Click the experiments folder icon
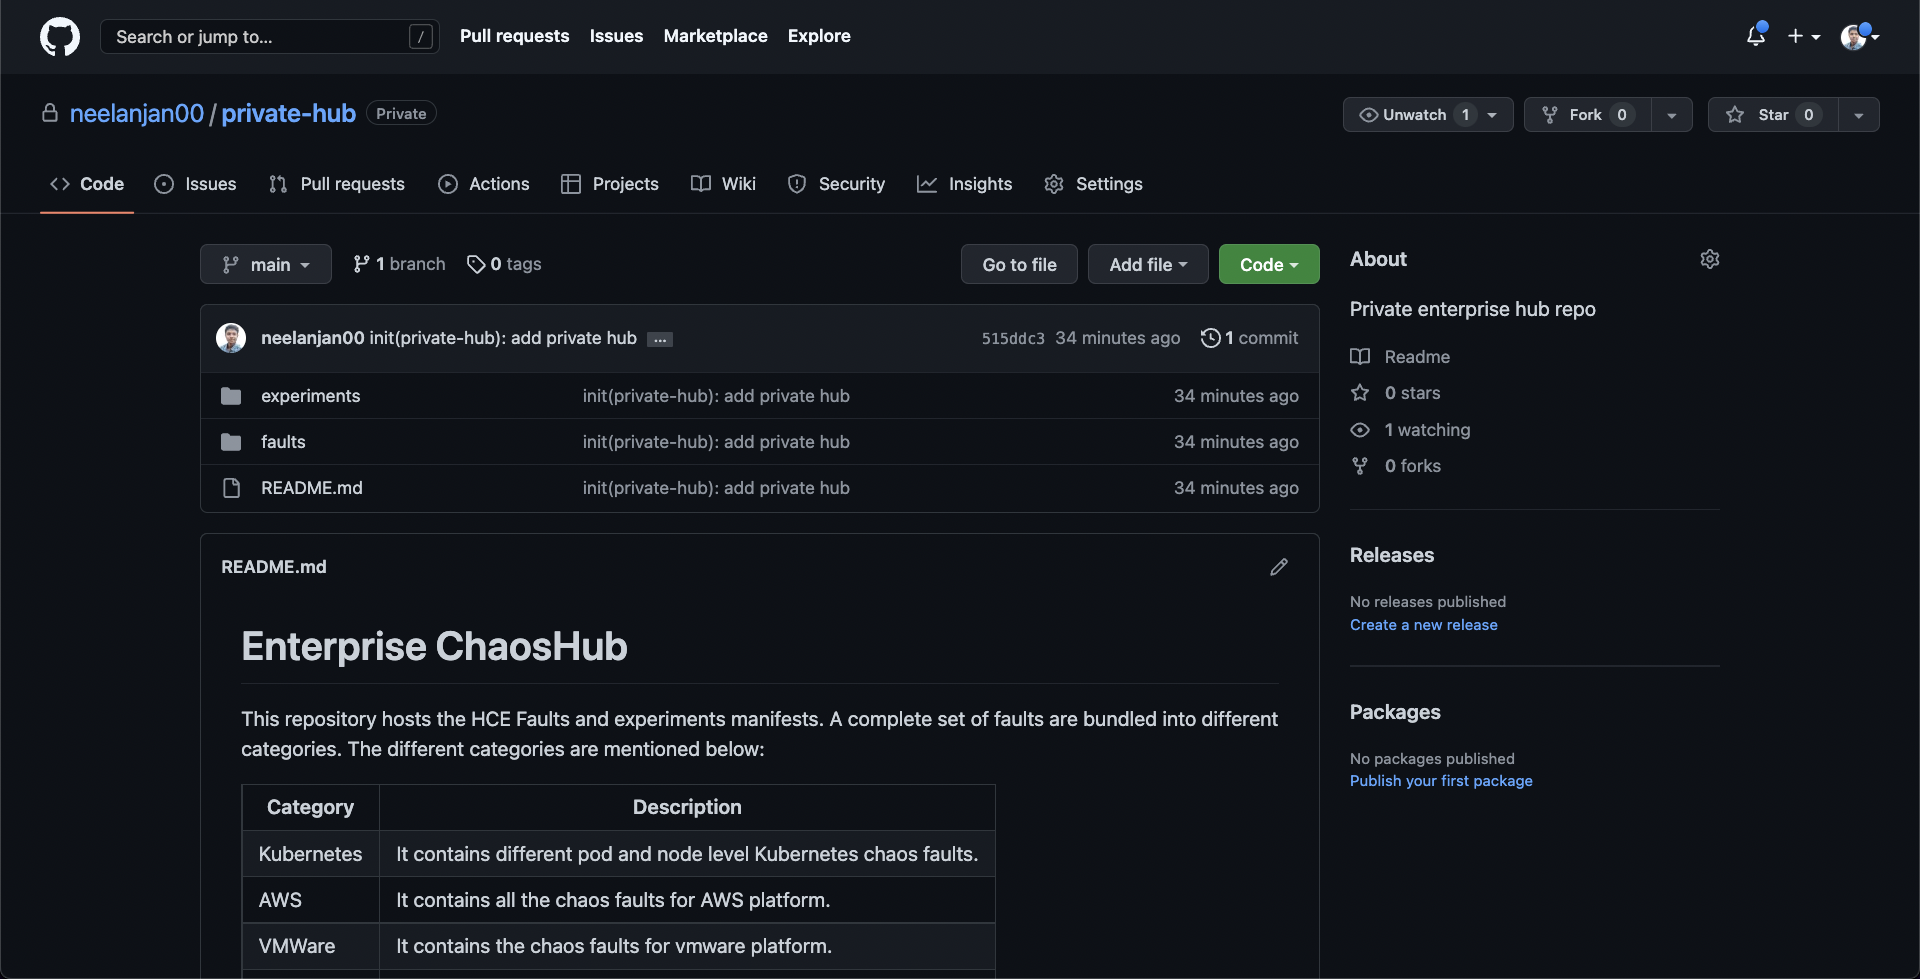The height and width of the screenshot is (979, 1920). 231,396
